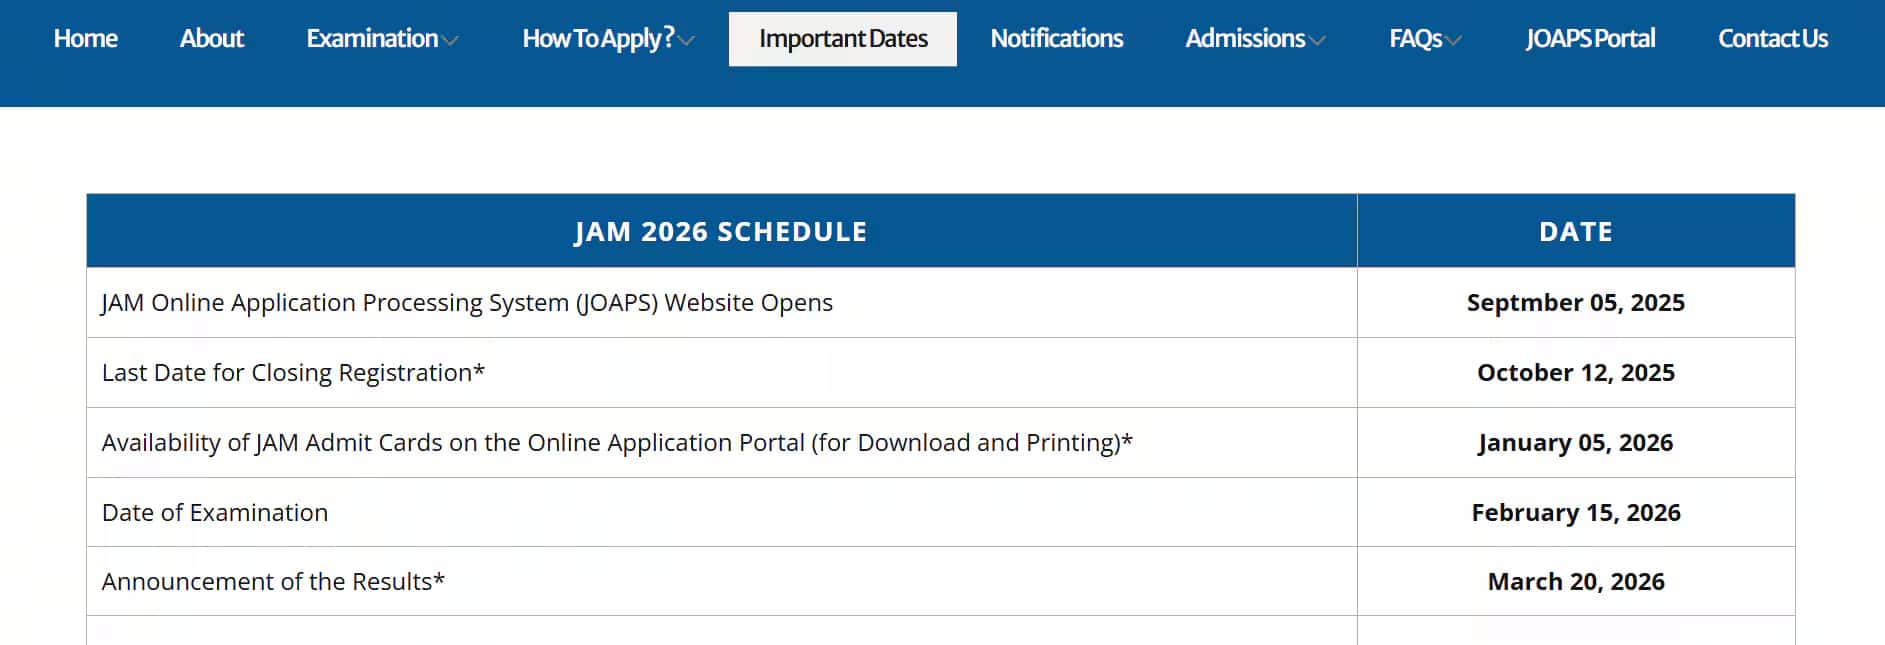Click the October 12, 2025 date cell
The width and height of the screenshot is (1885, 645).
[1575, 373]
